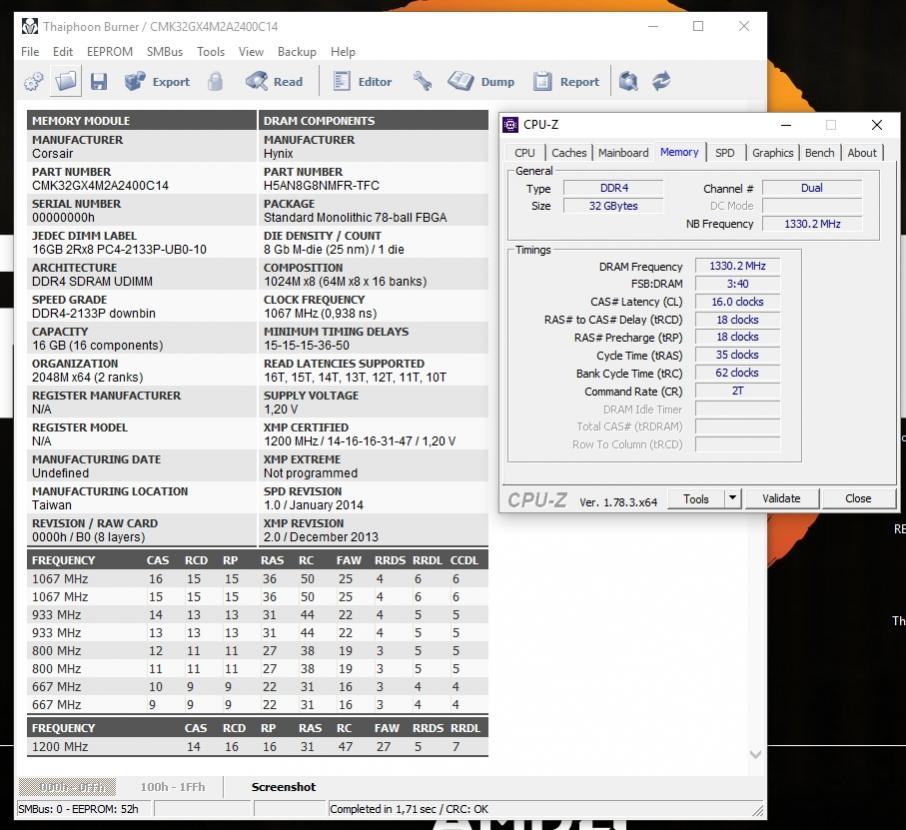This screenshot has width=906, height=830.
Task: Click the 1200 MHz XMP frequency row
Action: (x=257, y=746)
